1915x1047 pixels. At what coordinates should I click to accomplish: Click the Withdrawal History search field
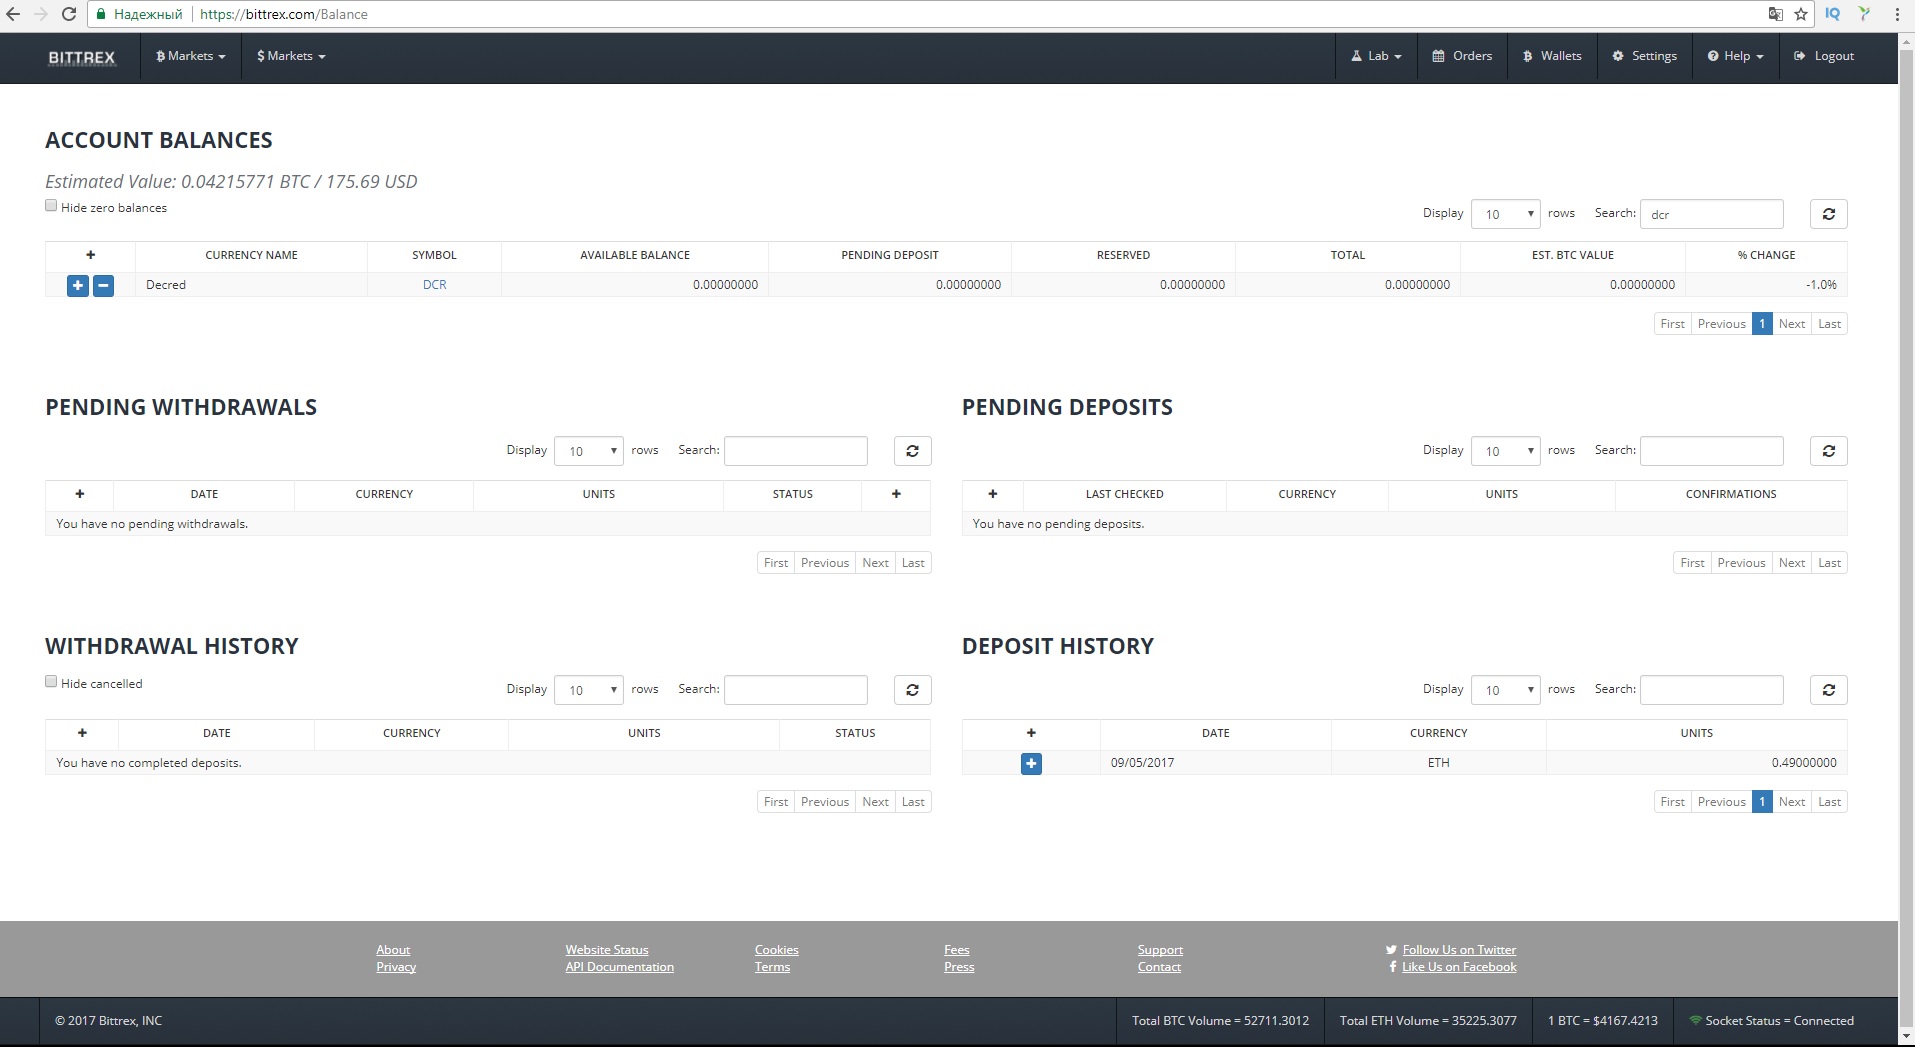click(x=795, y=690)
